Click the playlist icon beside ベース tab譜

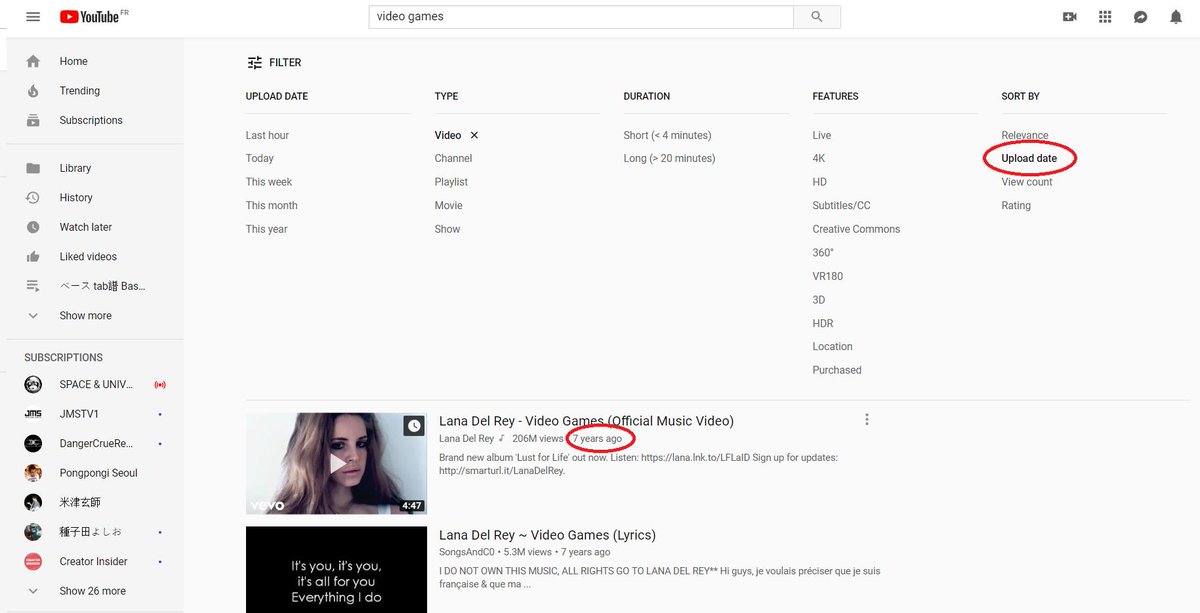click(x=33, y=286)
